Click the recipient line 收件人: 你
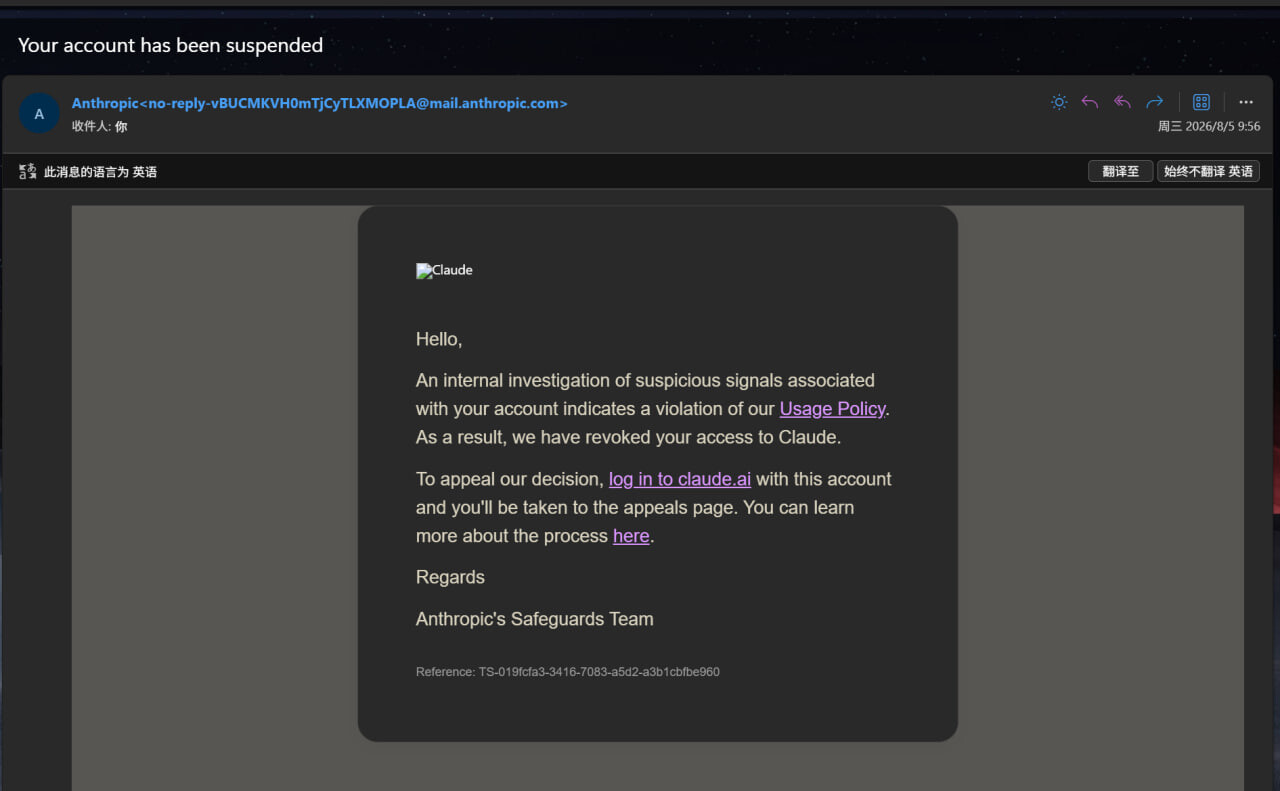 tap(100, 127)
